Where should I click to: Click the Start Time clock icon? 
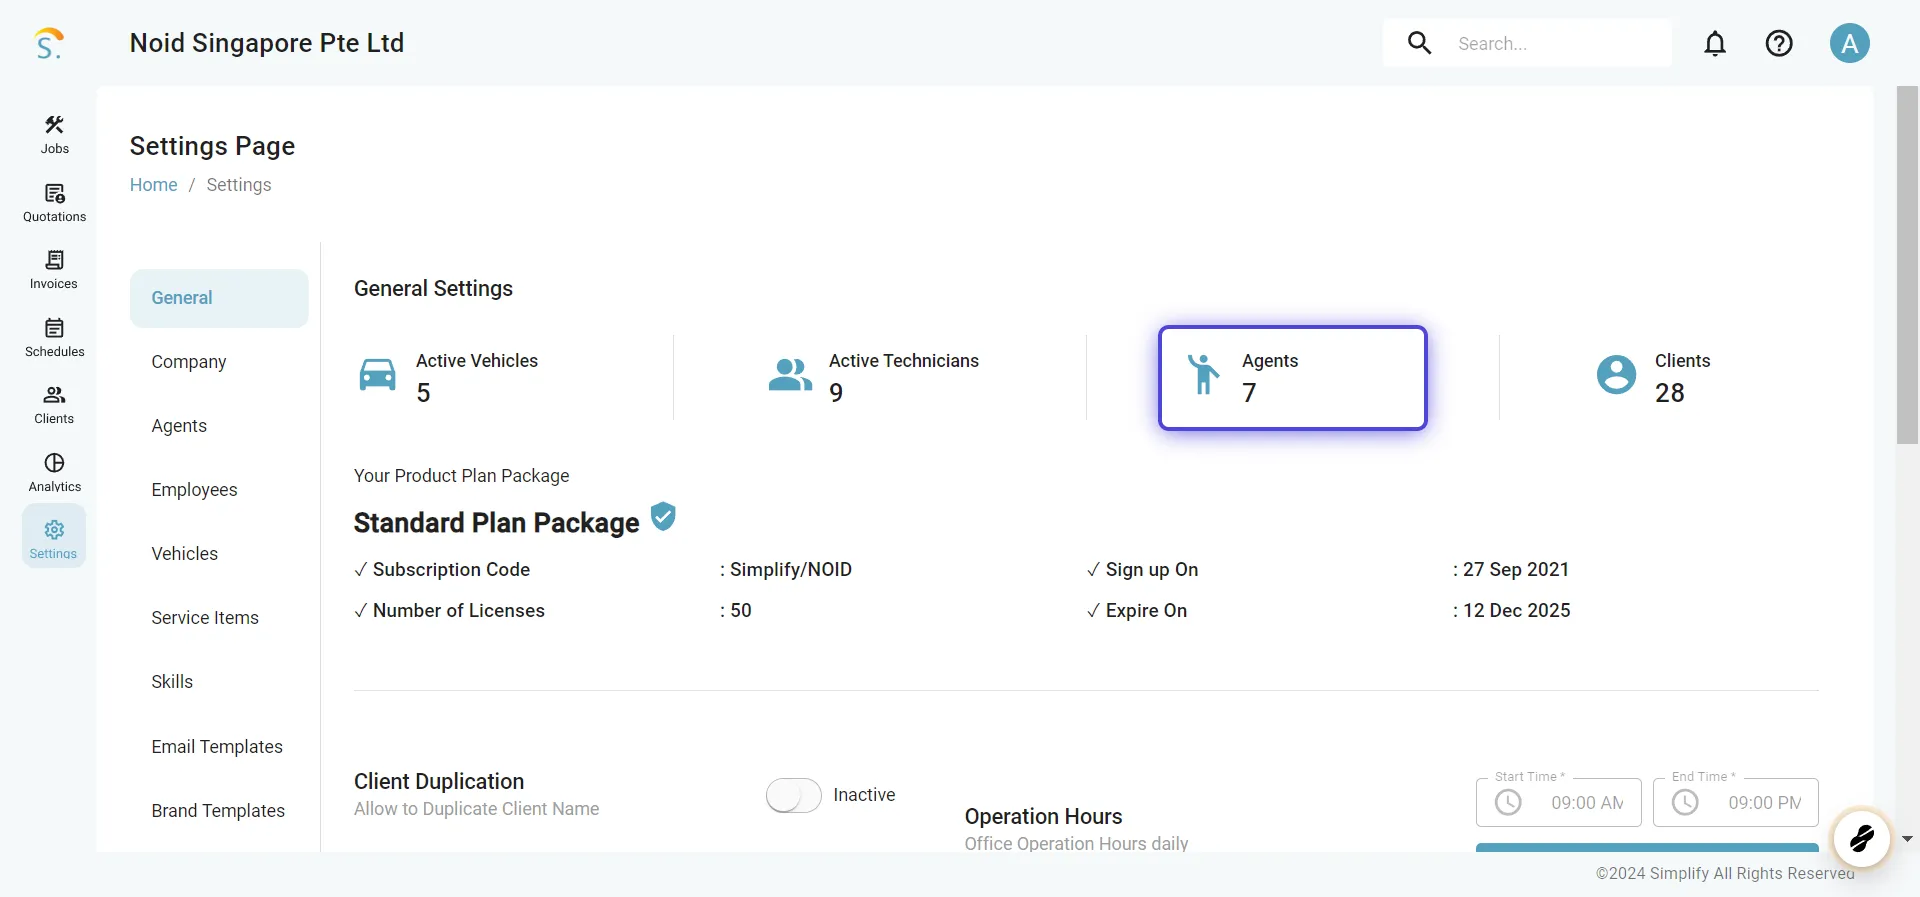[x=1508, y=803]
